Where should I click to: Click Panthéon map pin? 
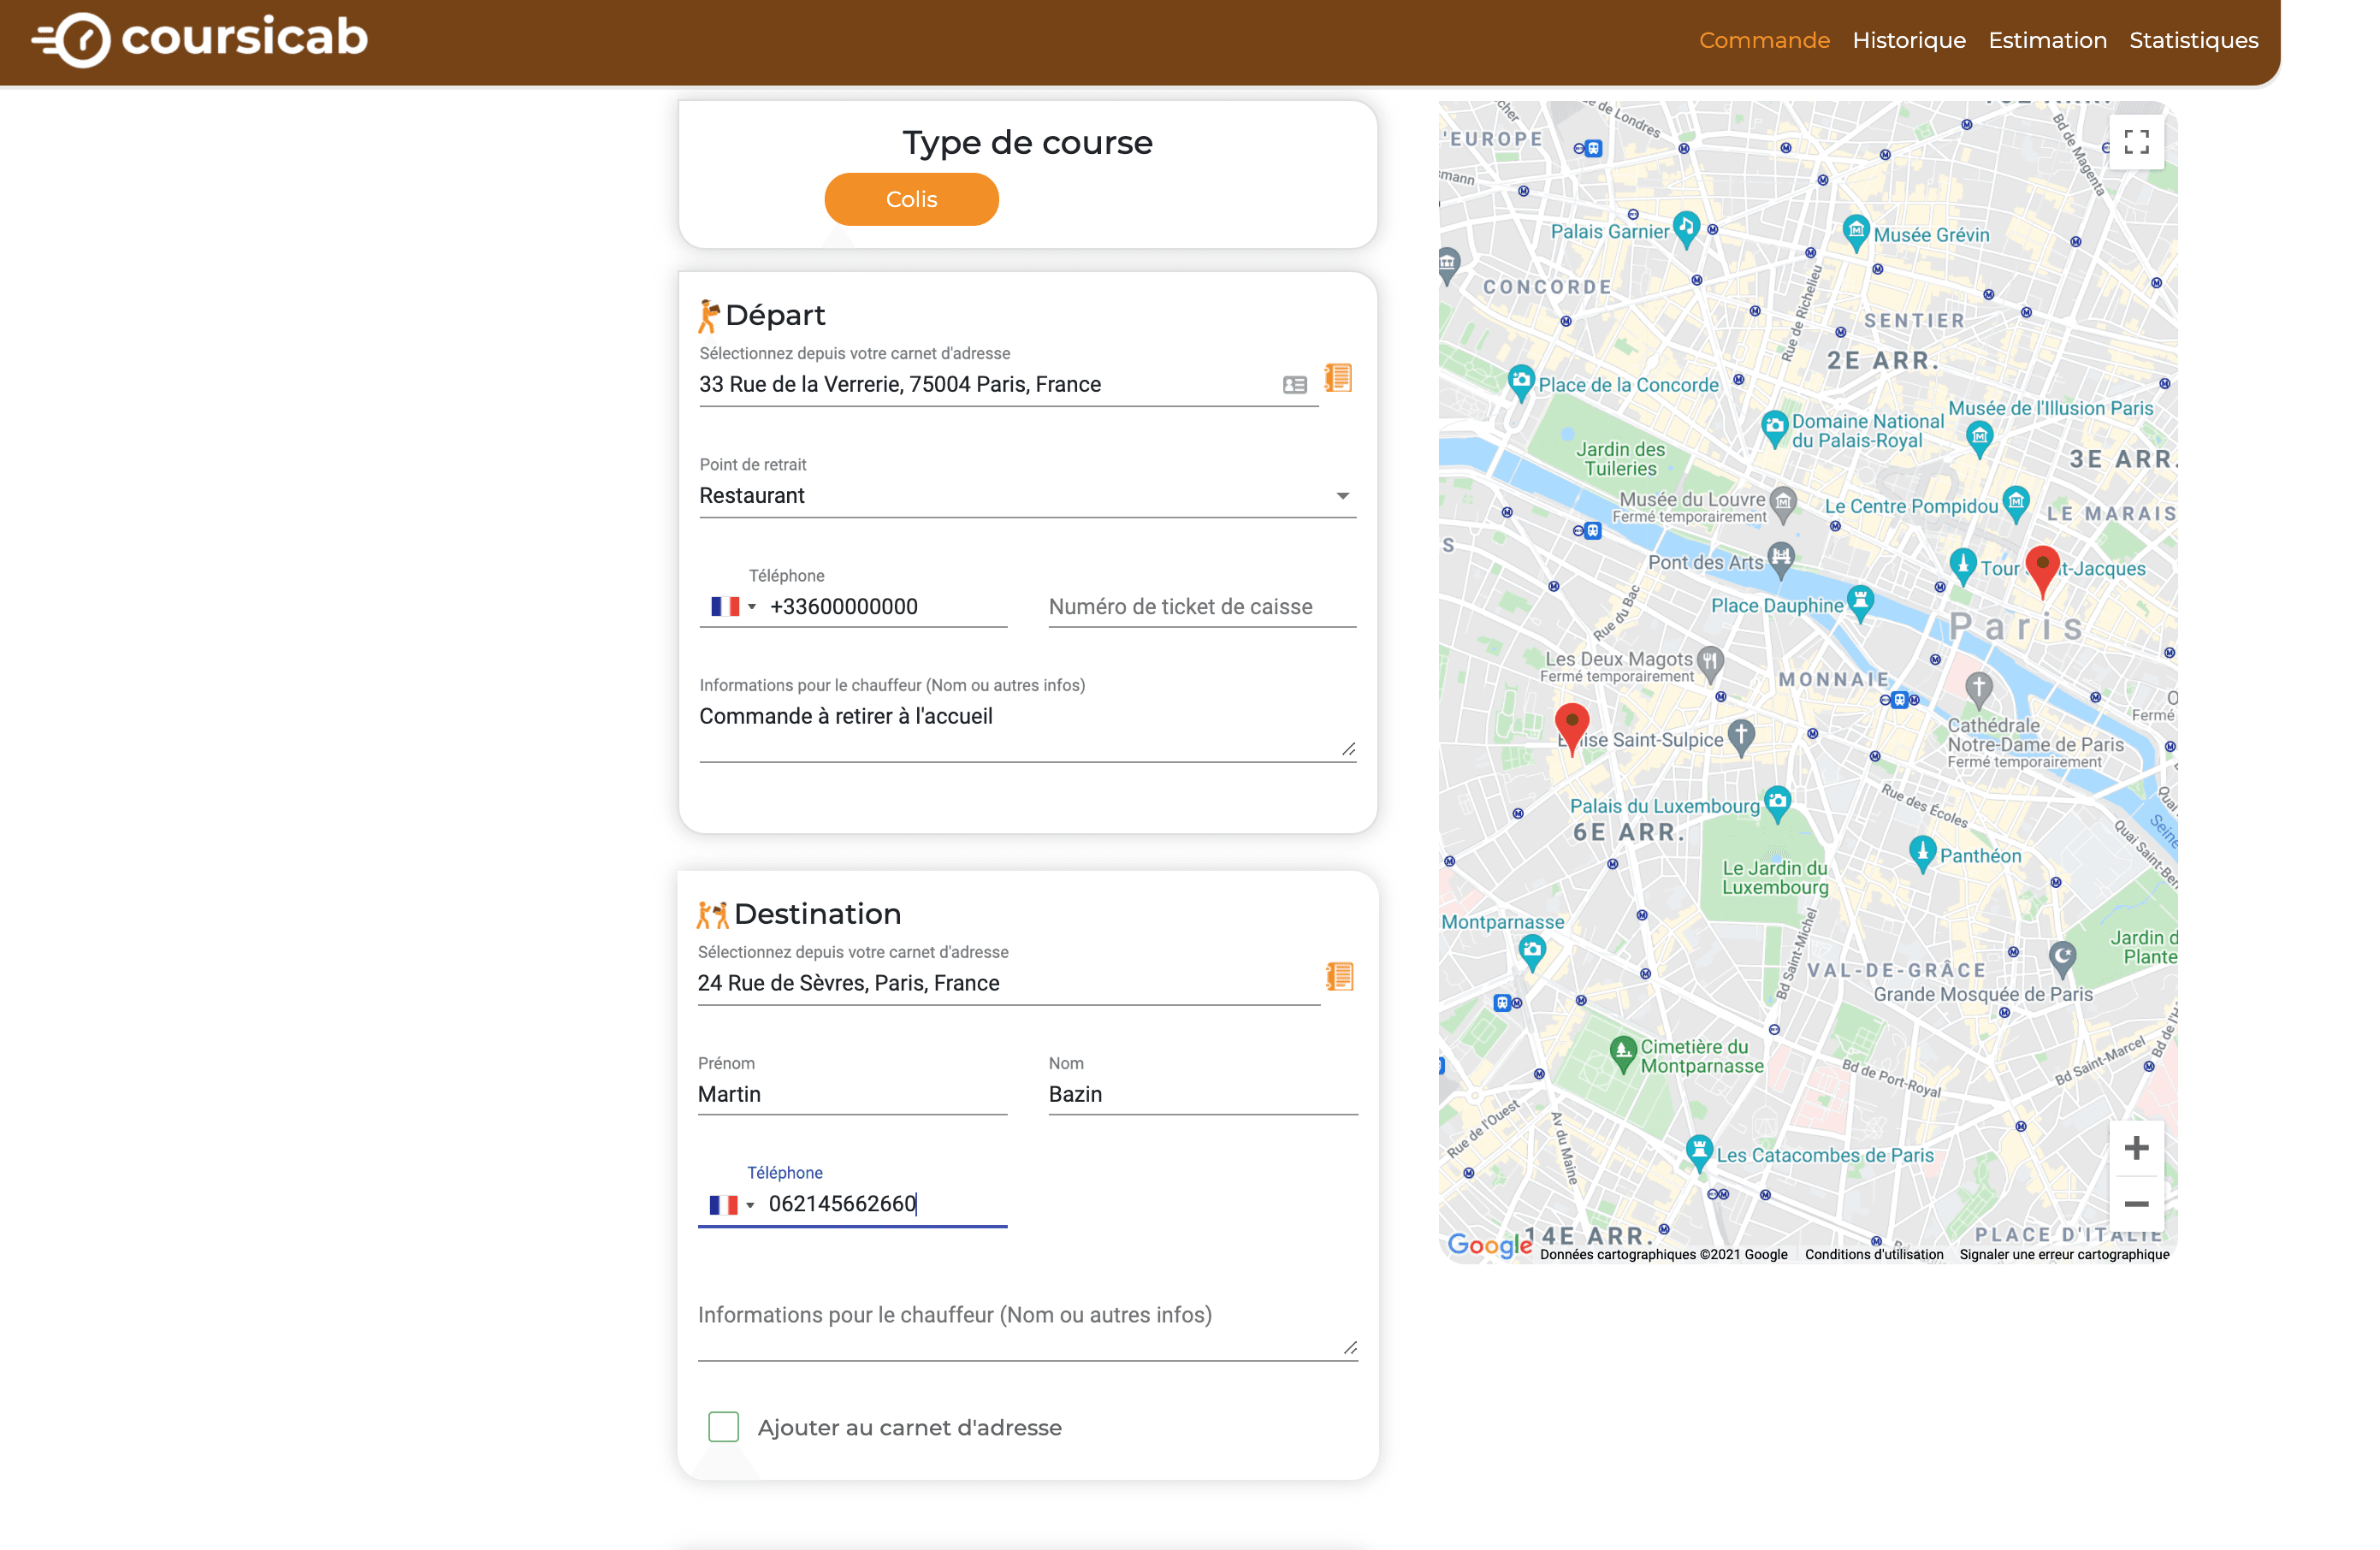[x=1921, y=854]
